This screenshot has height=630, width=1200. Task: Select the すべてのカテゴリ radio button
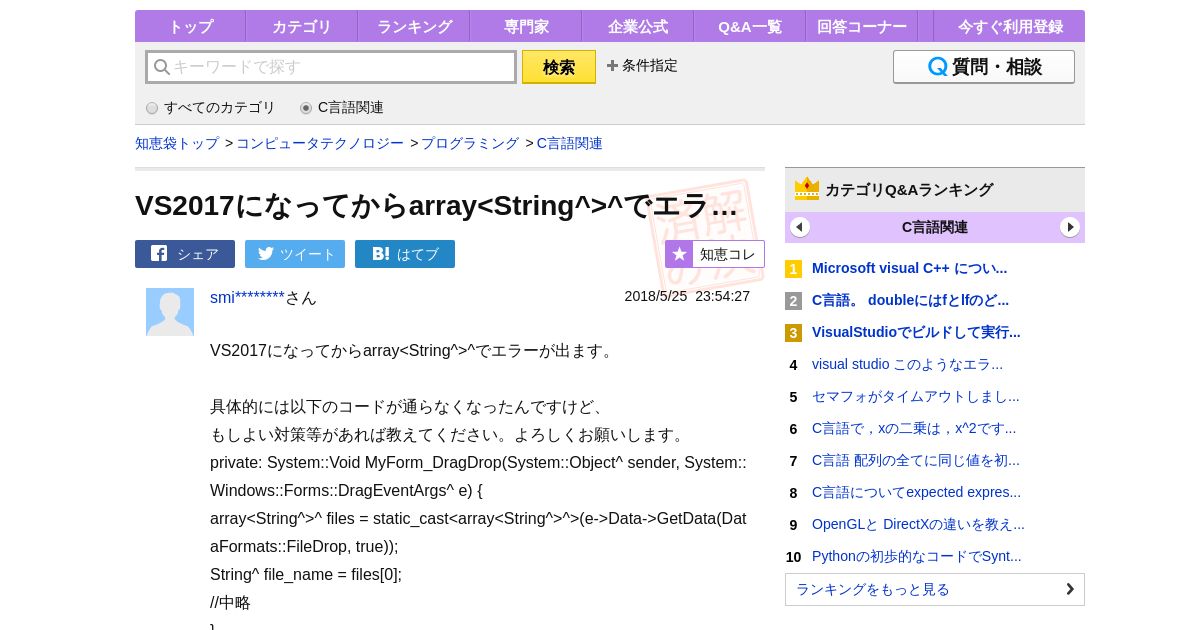[x=152, y=108]
